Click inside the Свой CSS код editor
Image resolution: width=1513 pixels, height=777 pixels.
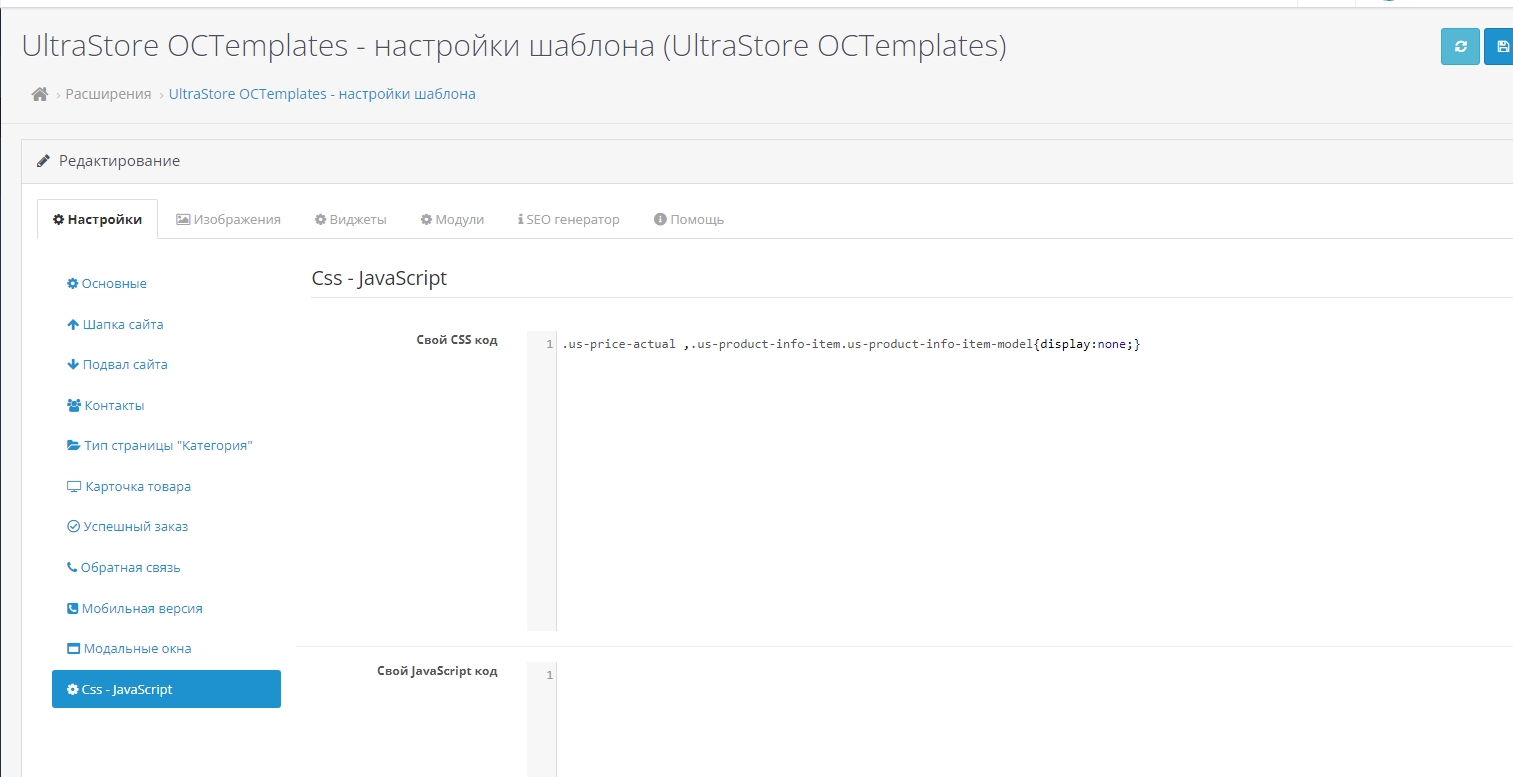tap(1000, 480)
